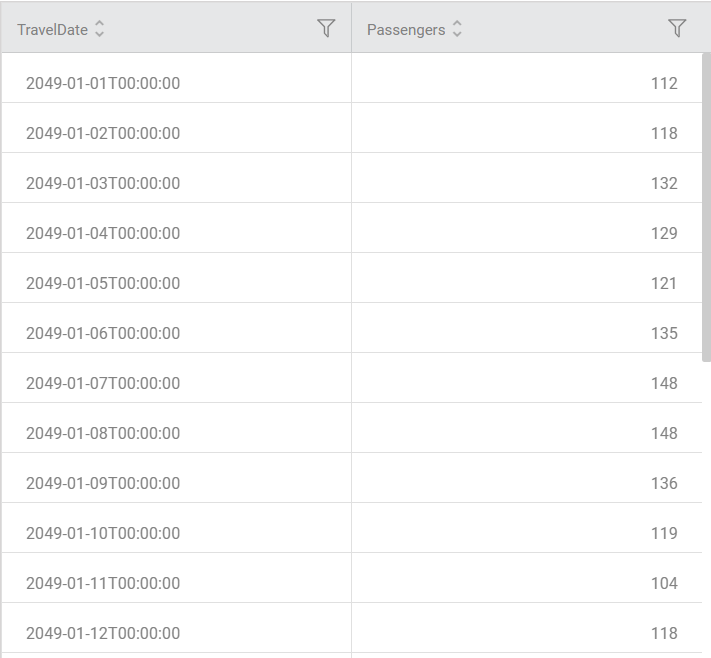Click the TravelDate column header label

click(x=53, y=30)
